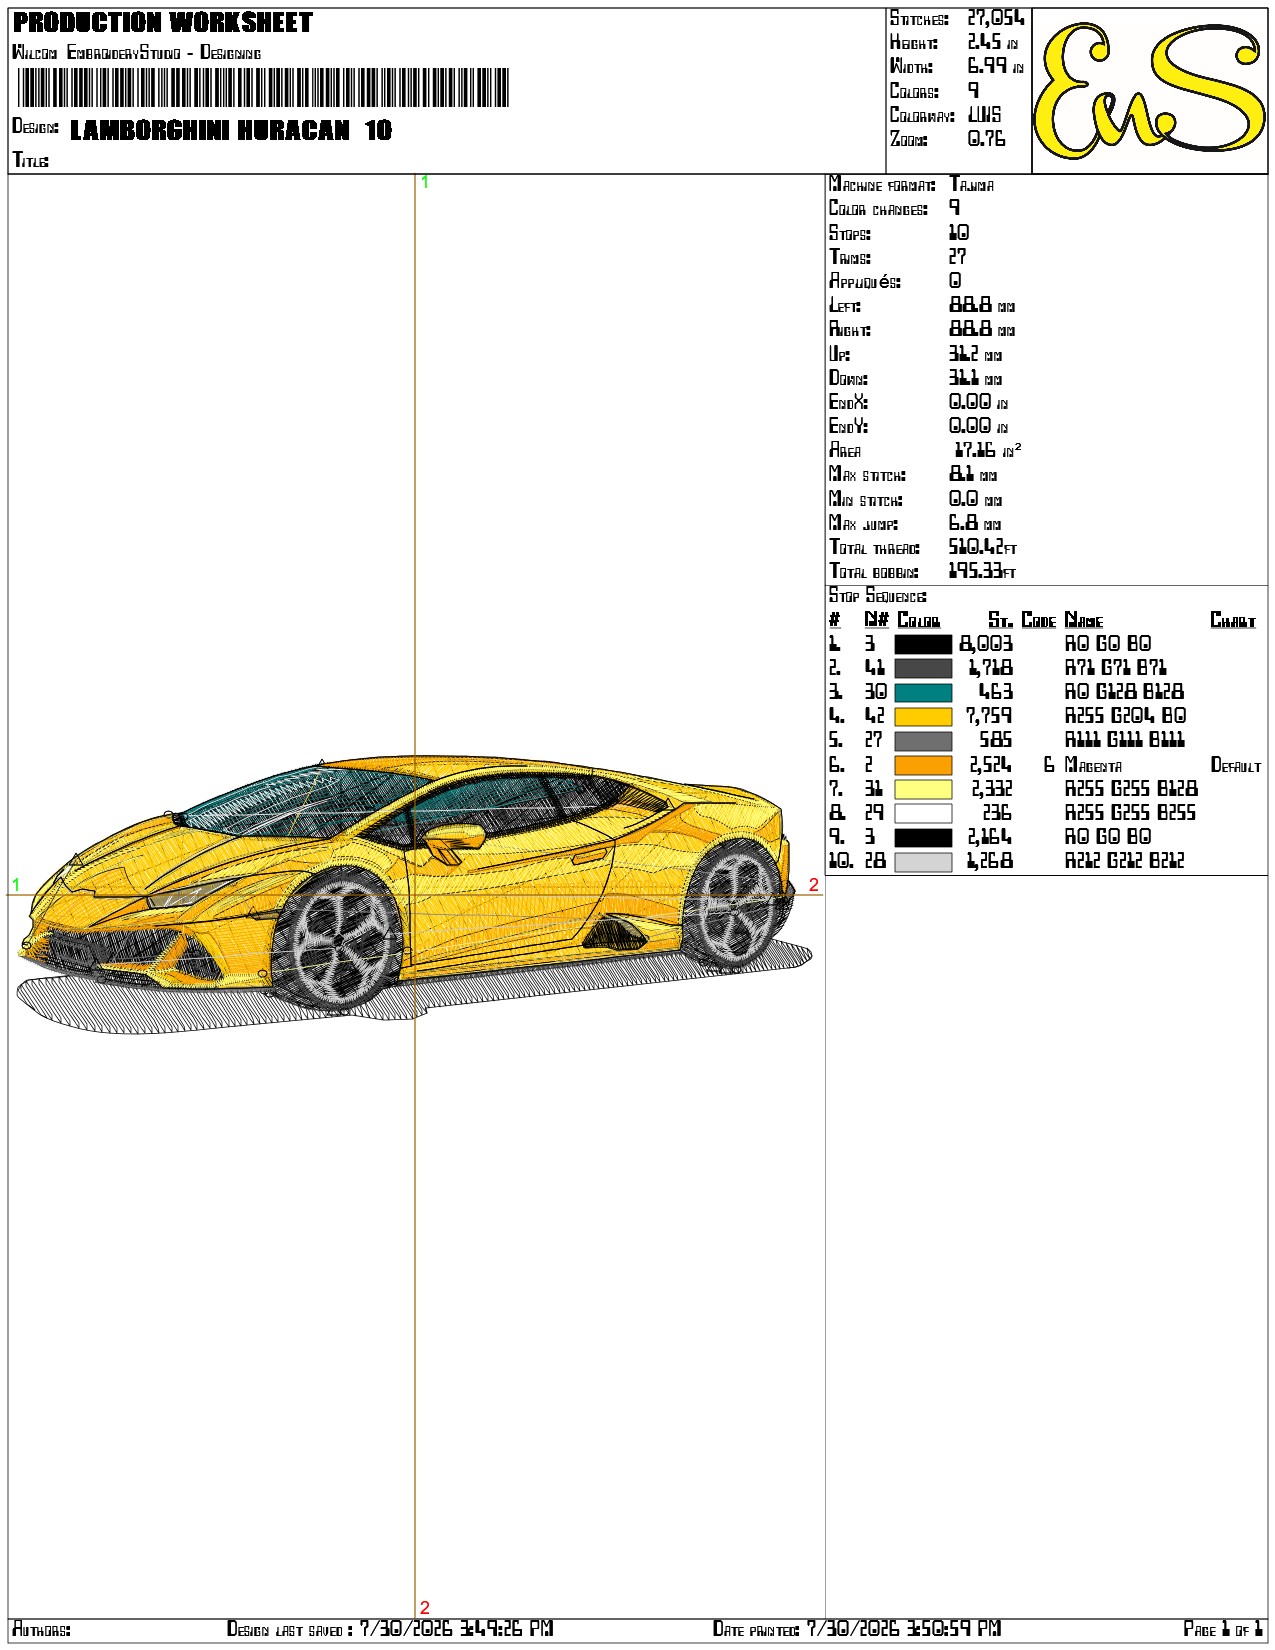This screenshot has height=1650, width=1275.
Task: Click the color name R255 G204 B0
Action: [x=1125, y=716]
